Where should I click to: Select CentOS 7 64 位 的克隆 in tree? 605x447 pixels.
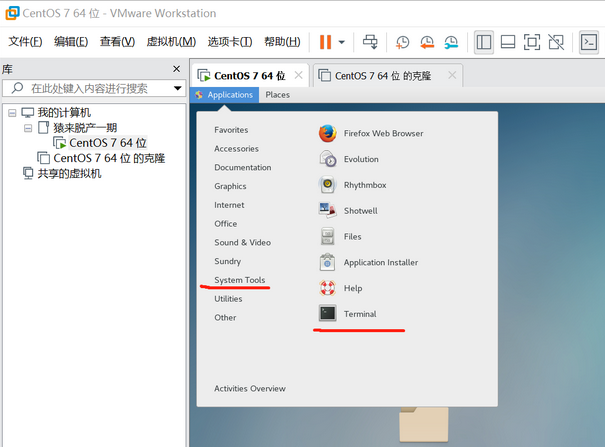pos(109,158)
